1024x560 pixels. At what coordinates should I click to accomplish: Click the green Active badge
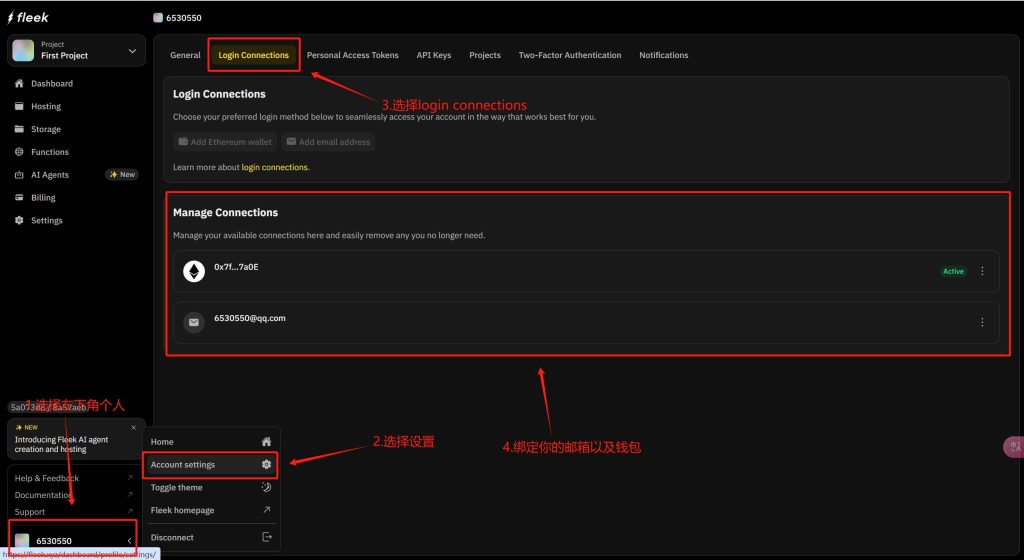coord(953,271)
